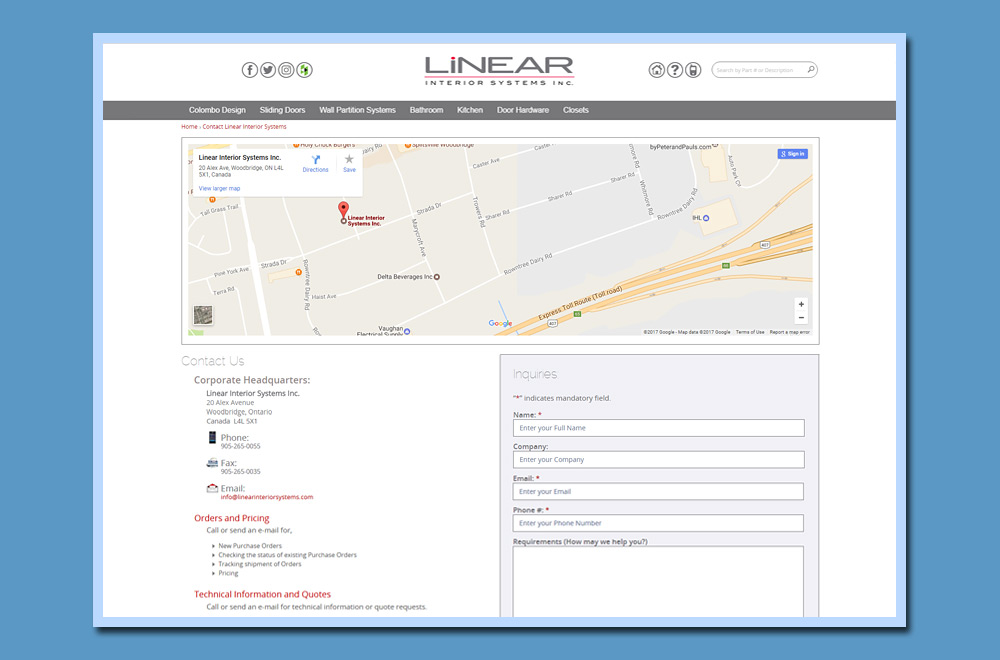Go to the Home breadcrumb link
1000x660 pixels.
[189, 127]
